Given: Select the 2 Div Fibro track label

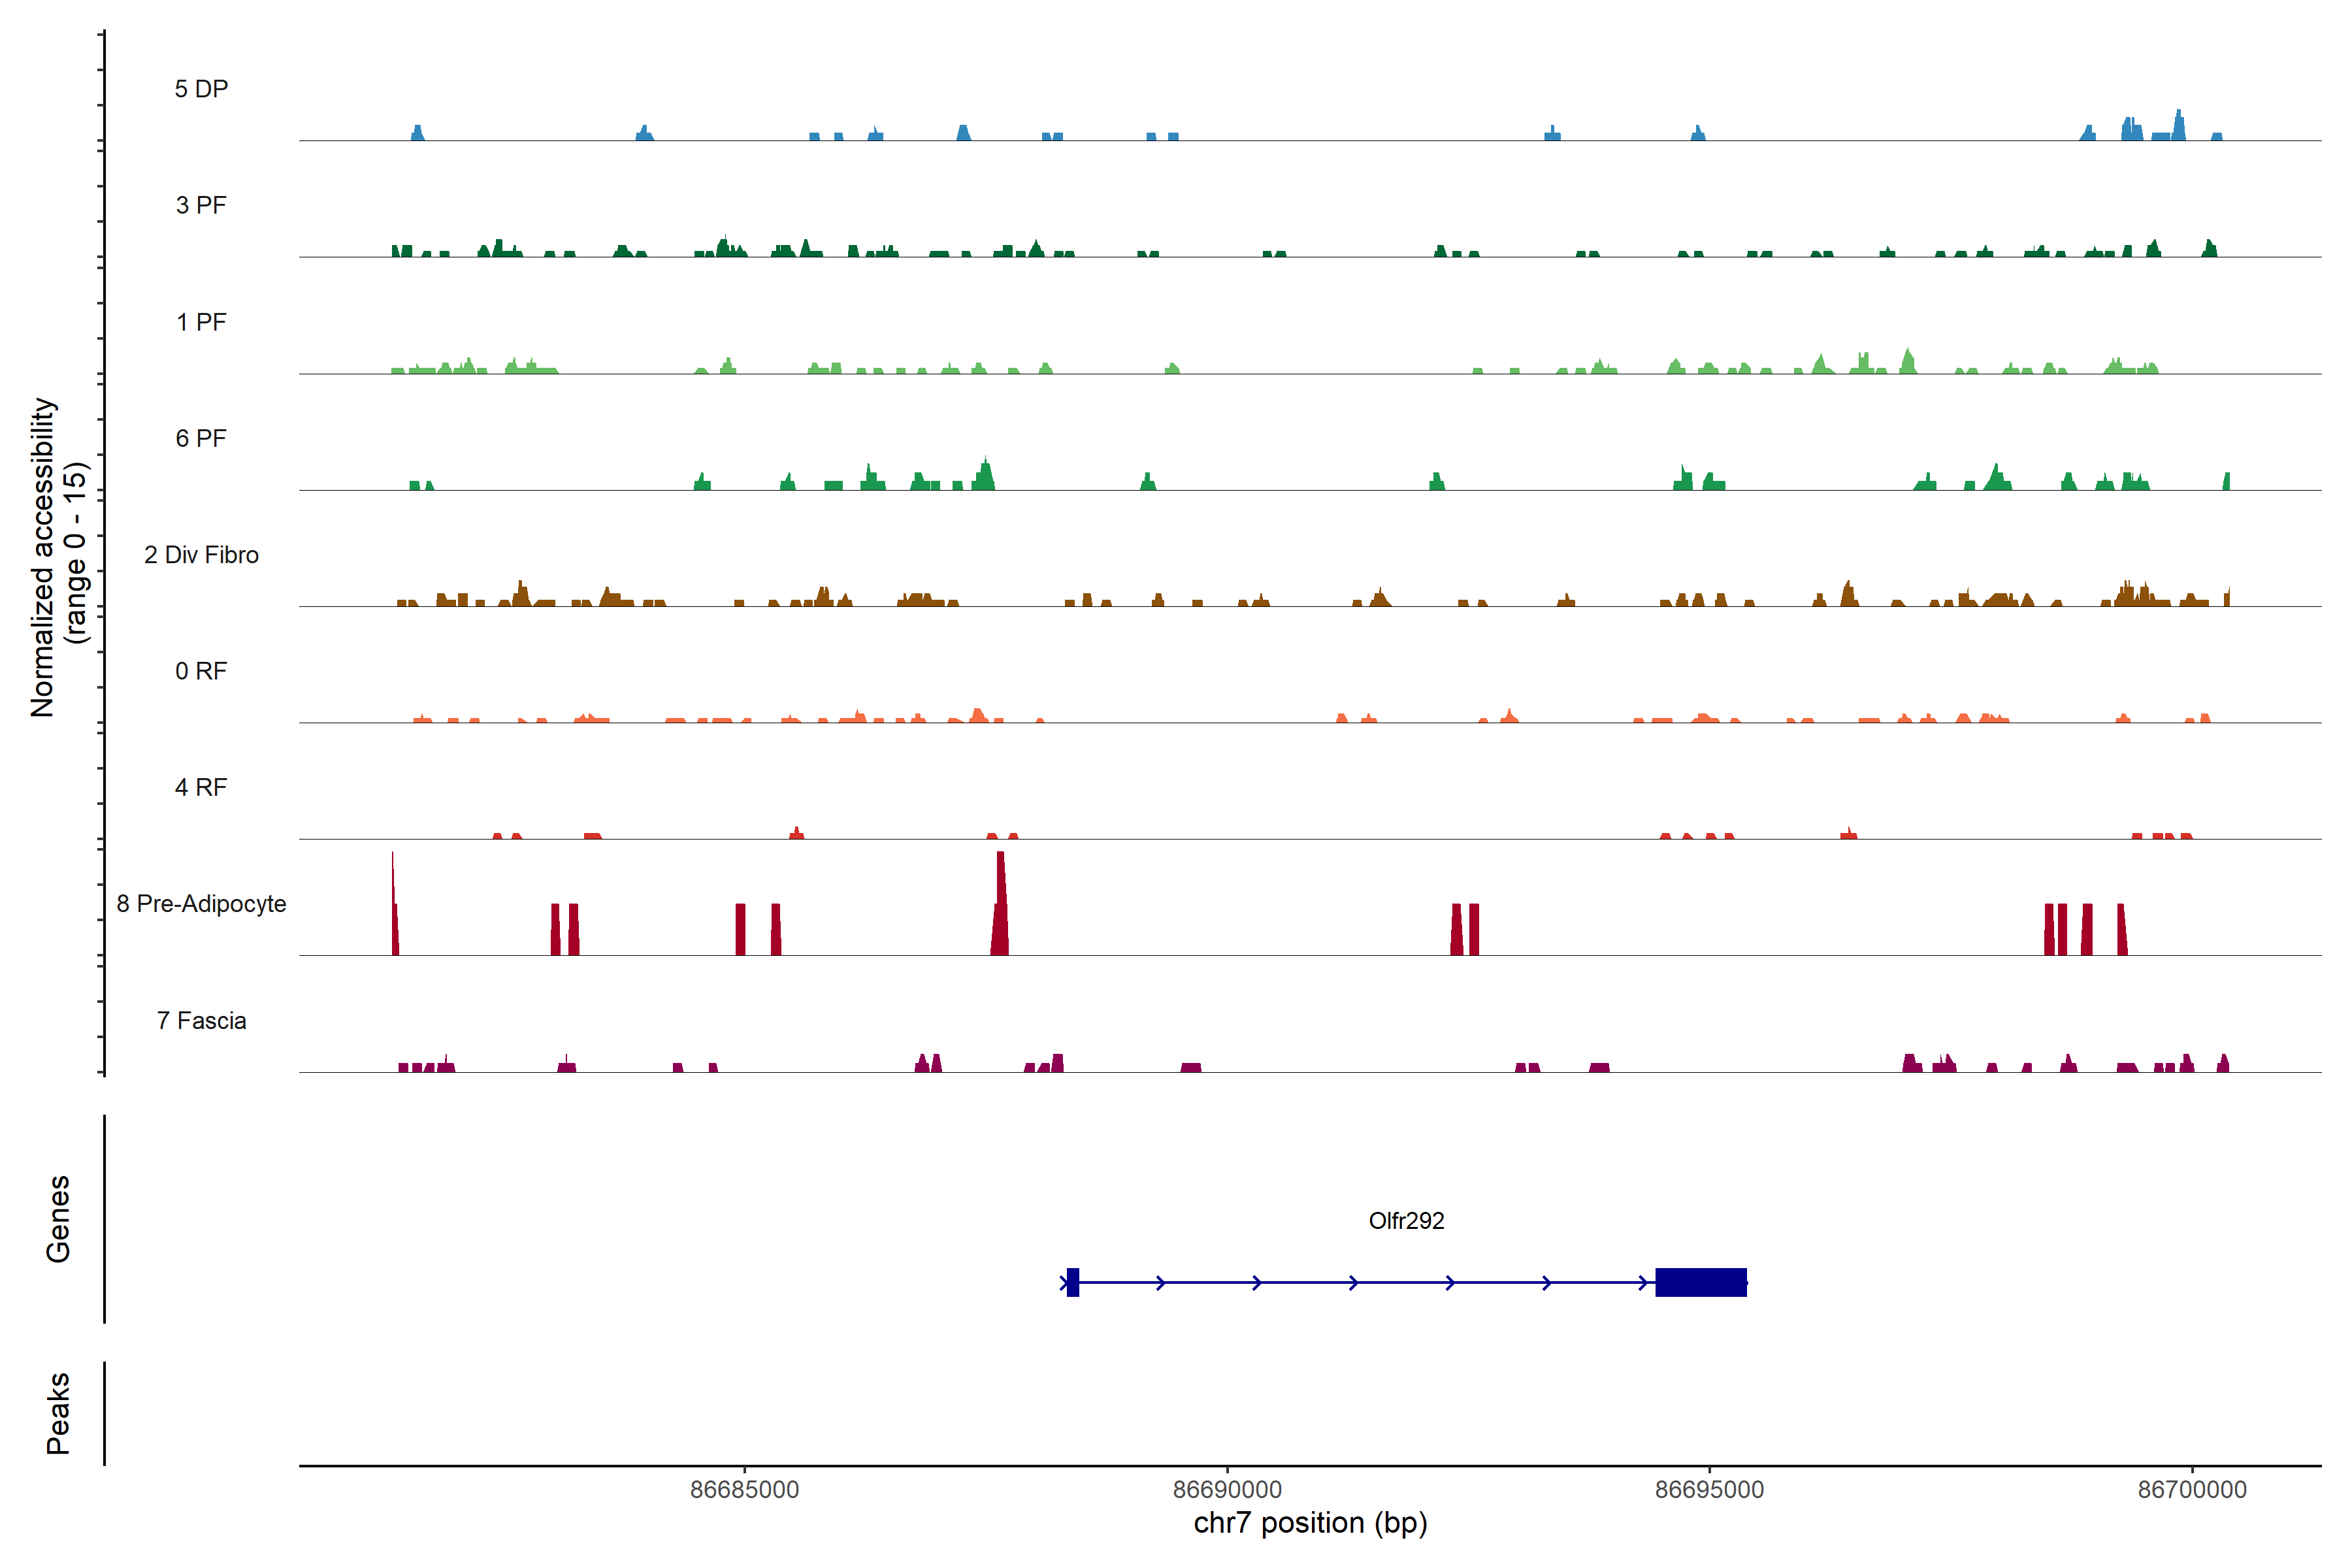Looking at the screenshot, I should [x=201, y=555].
